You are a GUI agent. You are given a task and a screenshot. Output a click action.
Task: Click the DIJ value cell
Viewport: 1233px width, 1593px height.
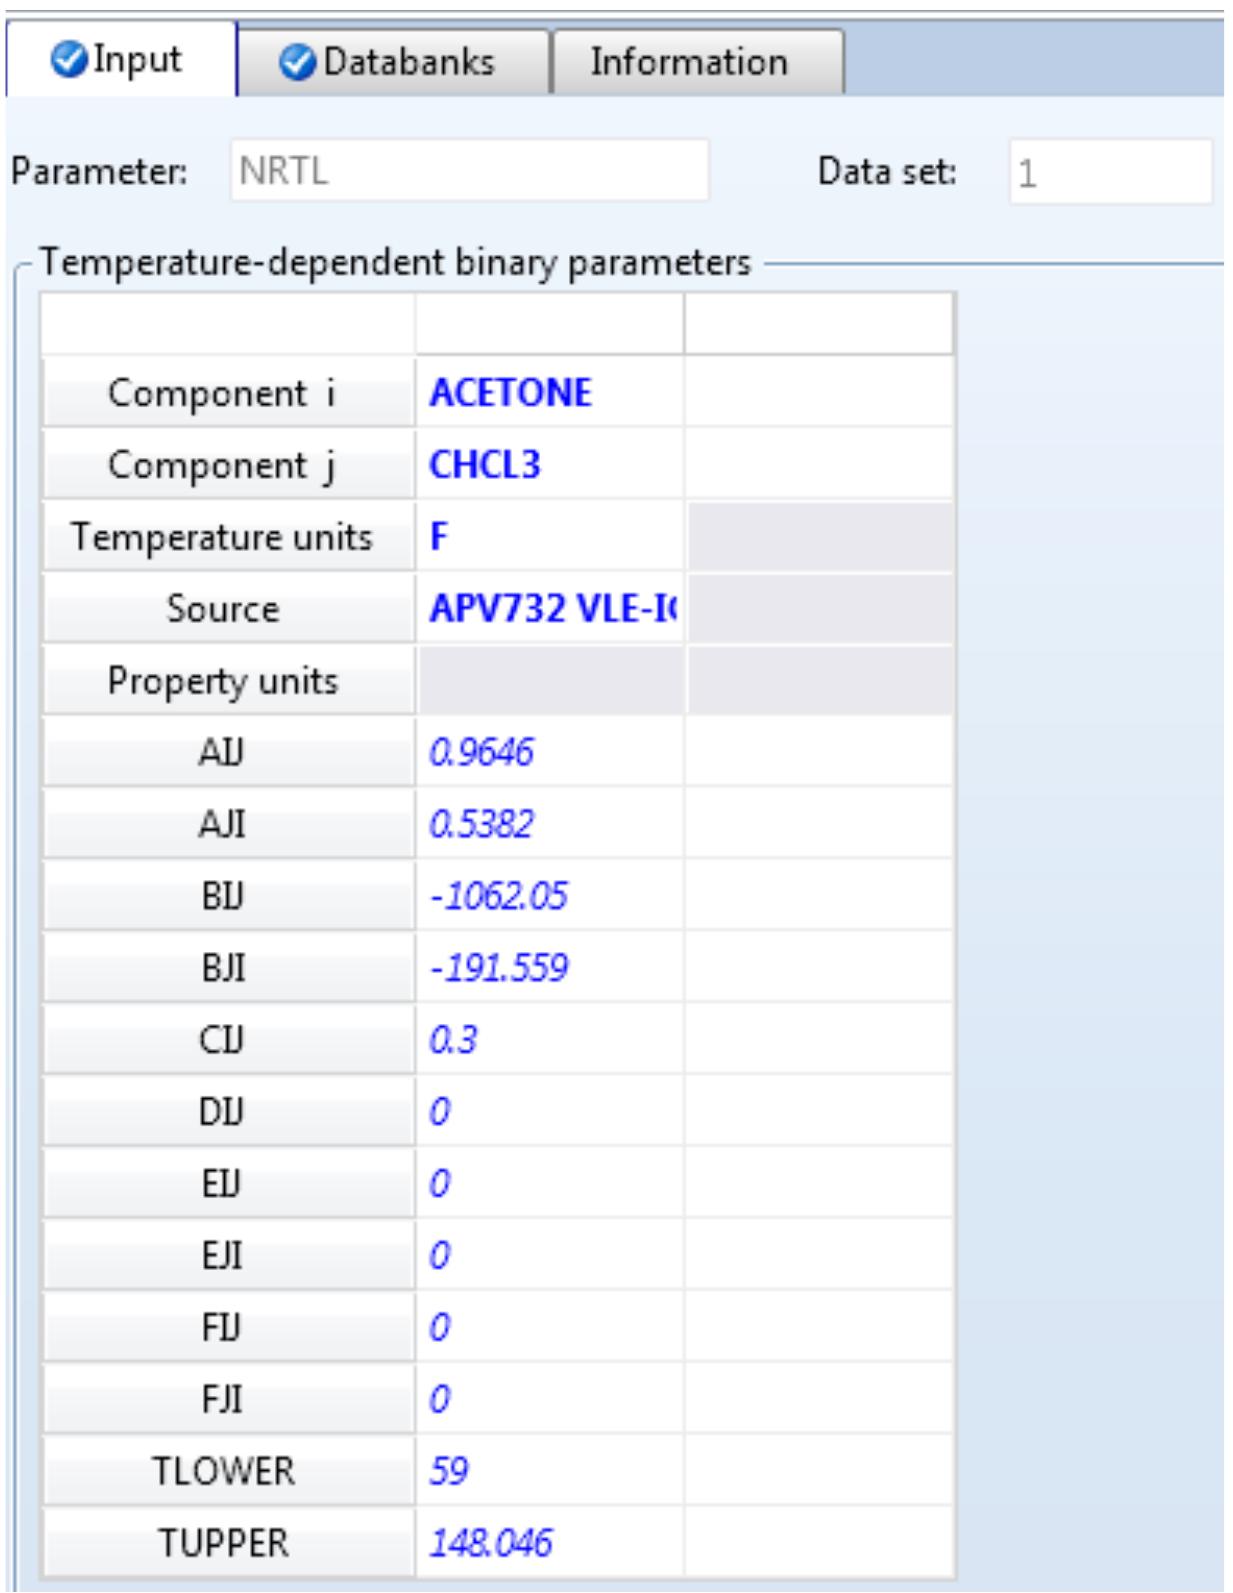click(549, 1112)
